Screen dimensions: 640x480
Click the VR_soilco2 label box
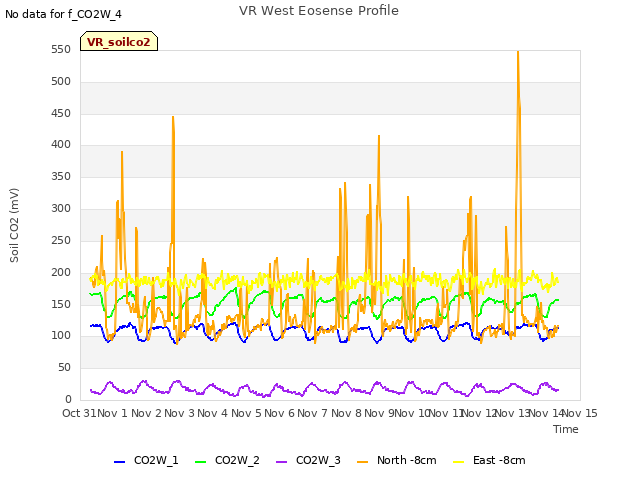click(x=119, y=41)
